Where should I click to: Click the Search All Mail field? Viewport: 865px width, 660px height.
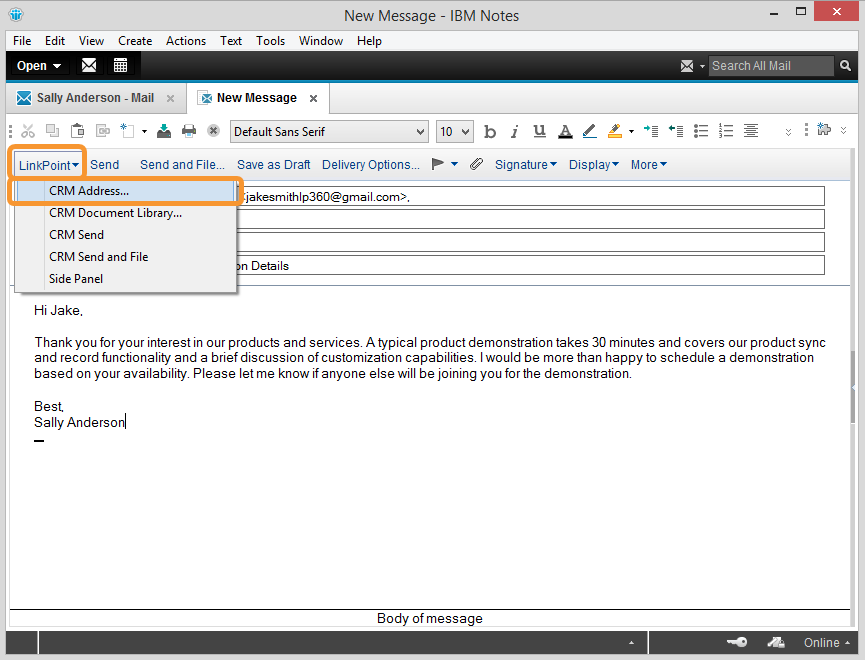pos(771,66)
